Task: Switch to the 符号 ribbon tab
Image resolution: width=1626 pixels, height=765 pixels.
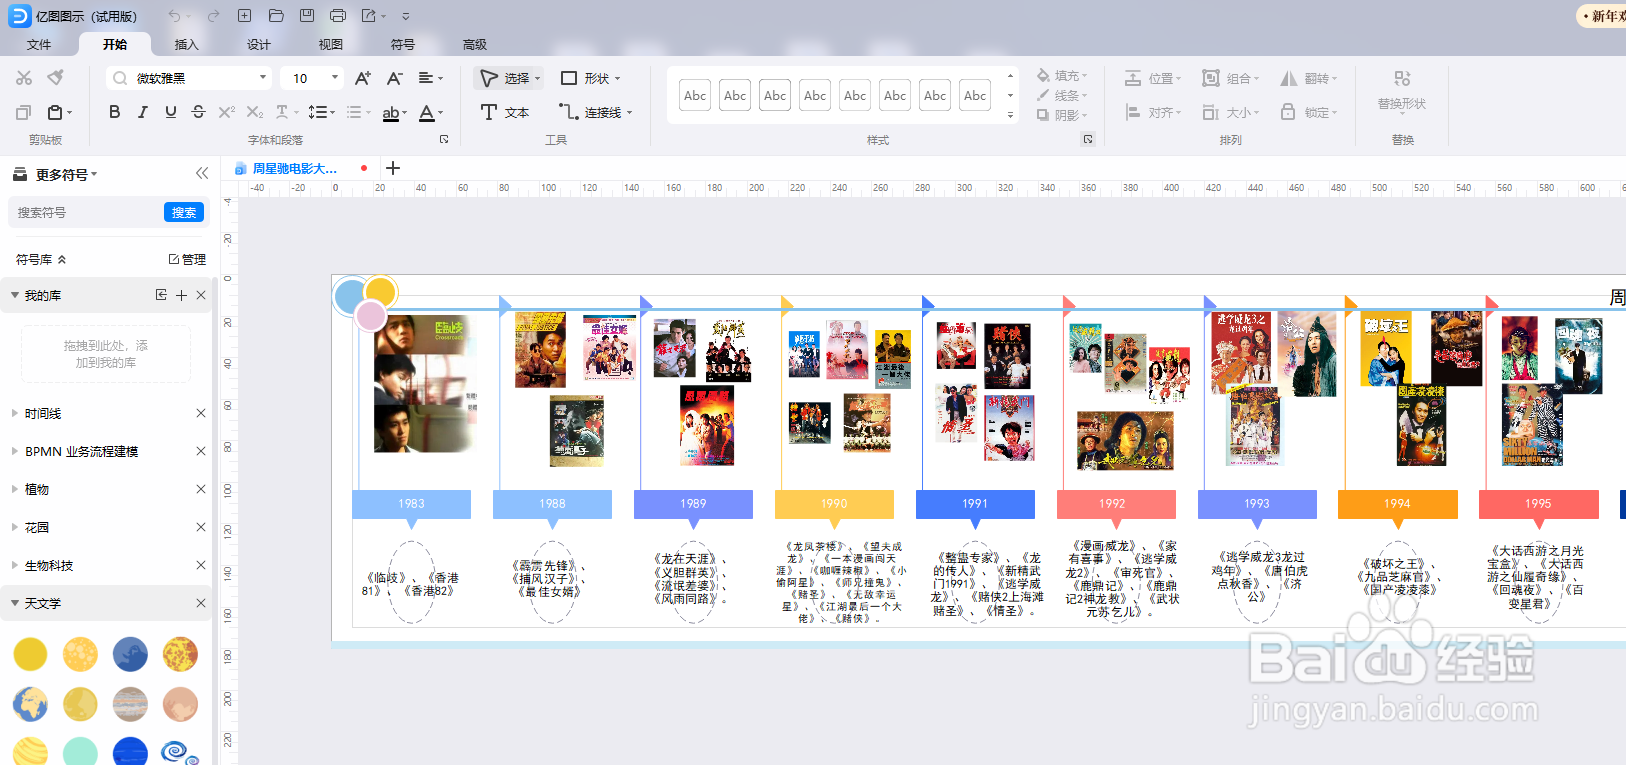Action: (403, 45)
